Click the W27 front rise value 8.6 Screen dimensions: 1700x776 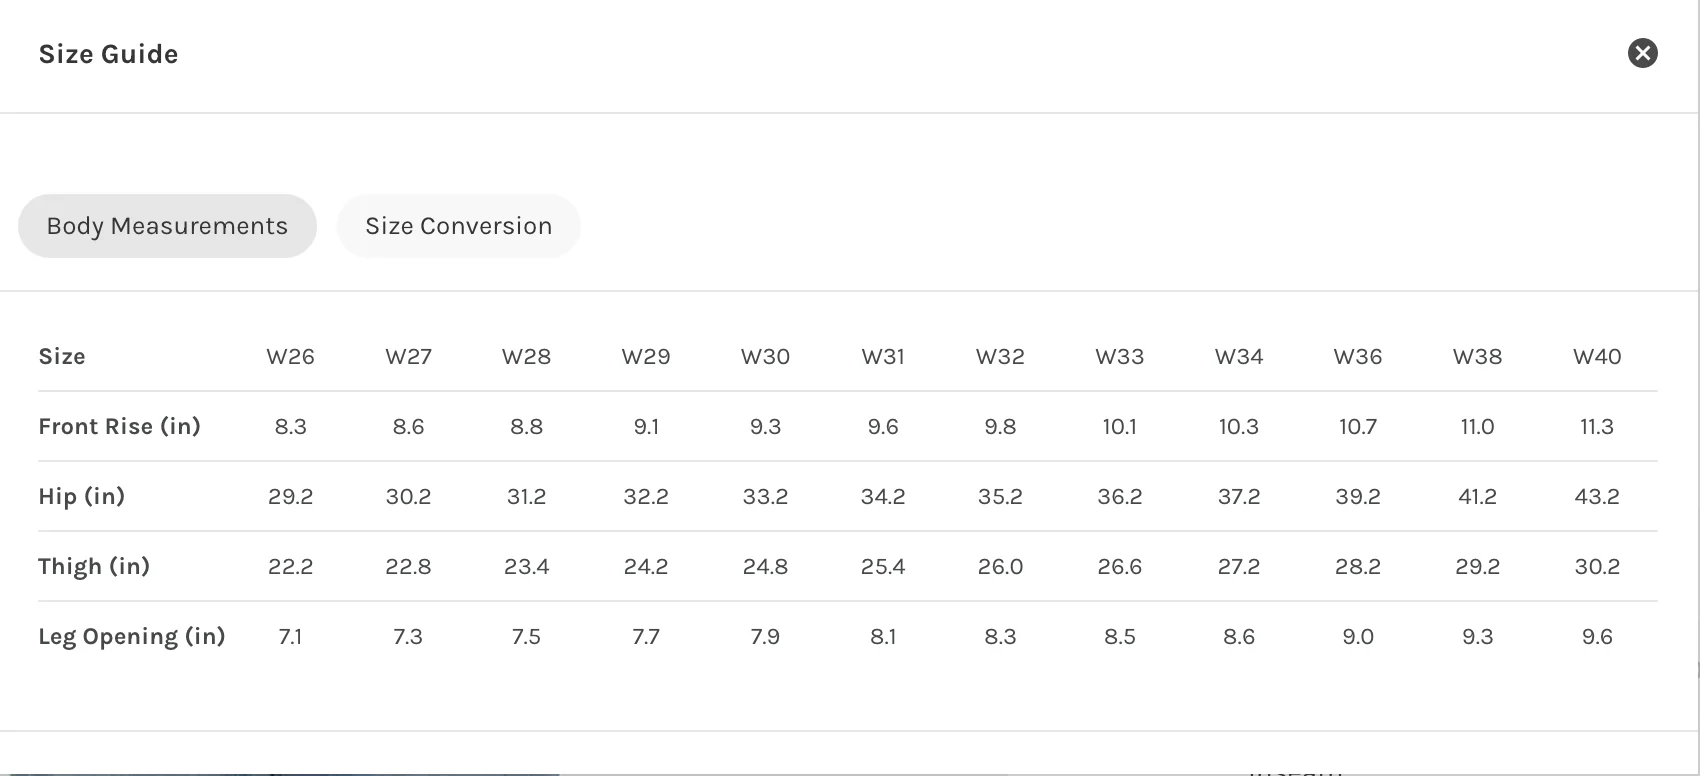tap(408, 427)
